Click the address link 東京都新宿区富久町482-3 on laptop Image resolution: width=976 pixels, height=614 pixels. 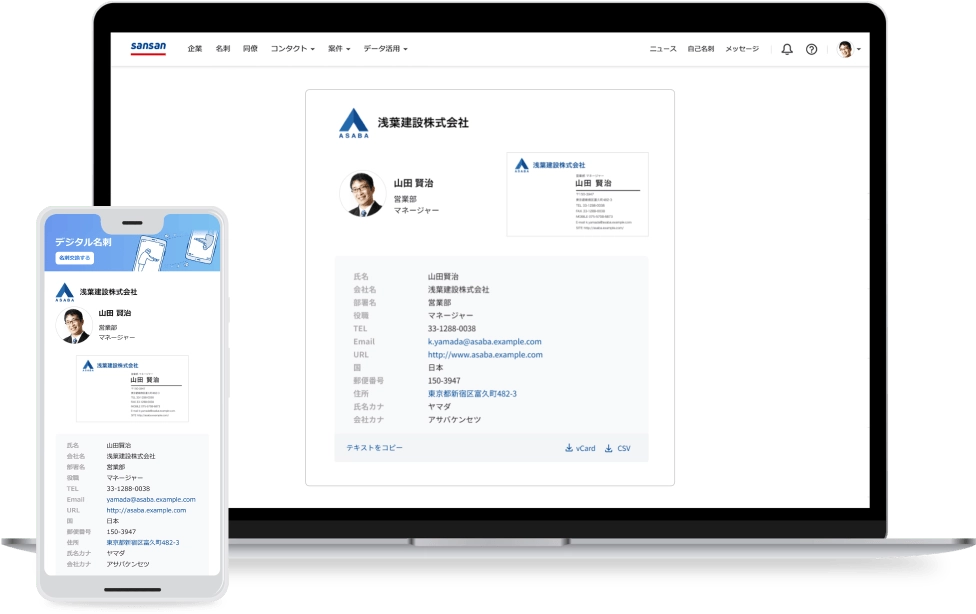click(x=472, y=394)
